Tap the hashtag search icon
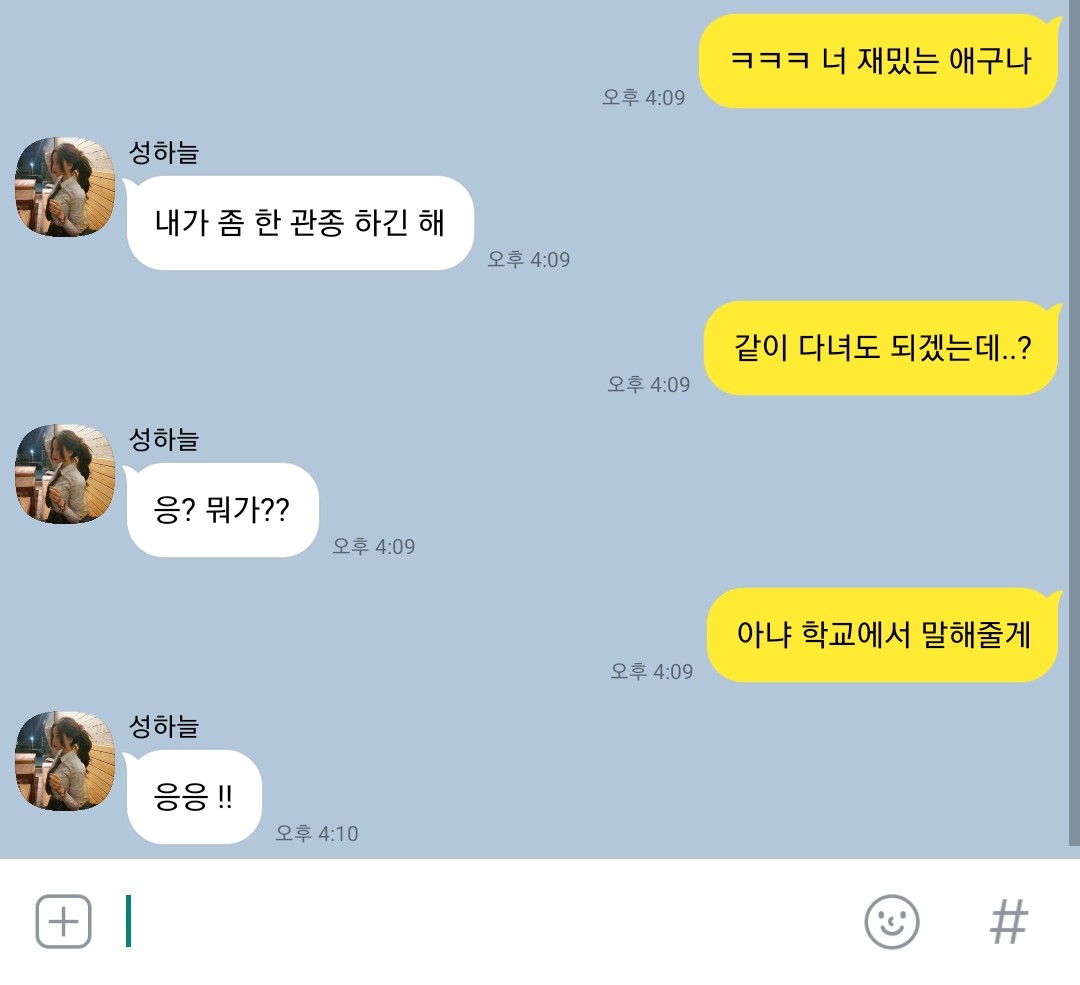The image size is (1080, 985). click(1009, 922)
